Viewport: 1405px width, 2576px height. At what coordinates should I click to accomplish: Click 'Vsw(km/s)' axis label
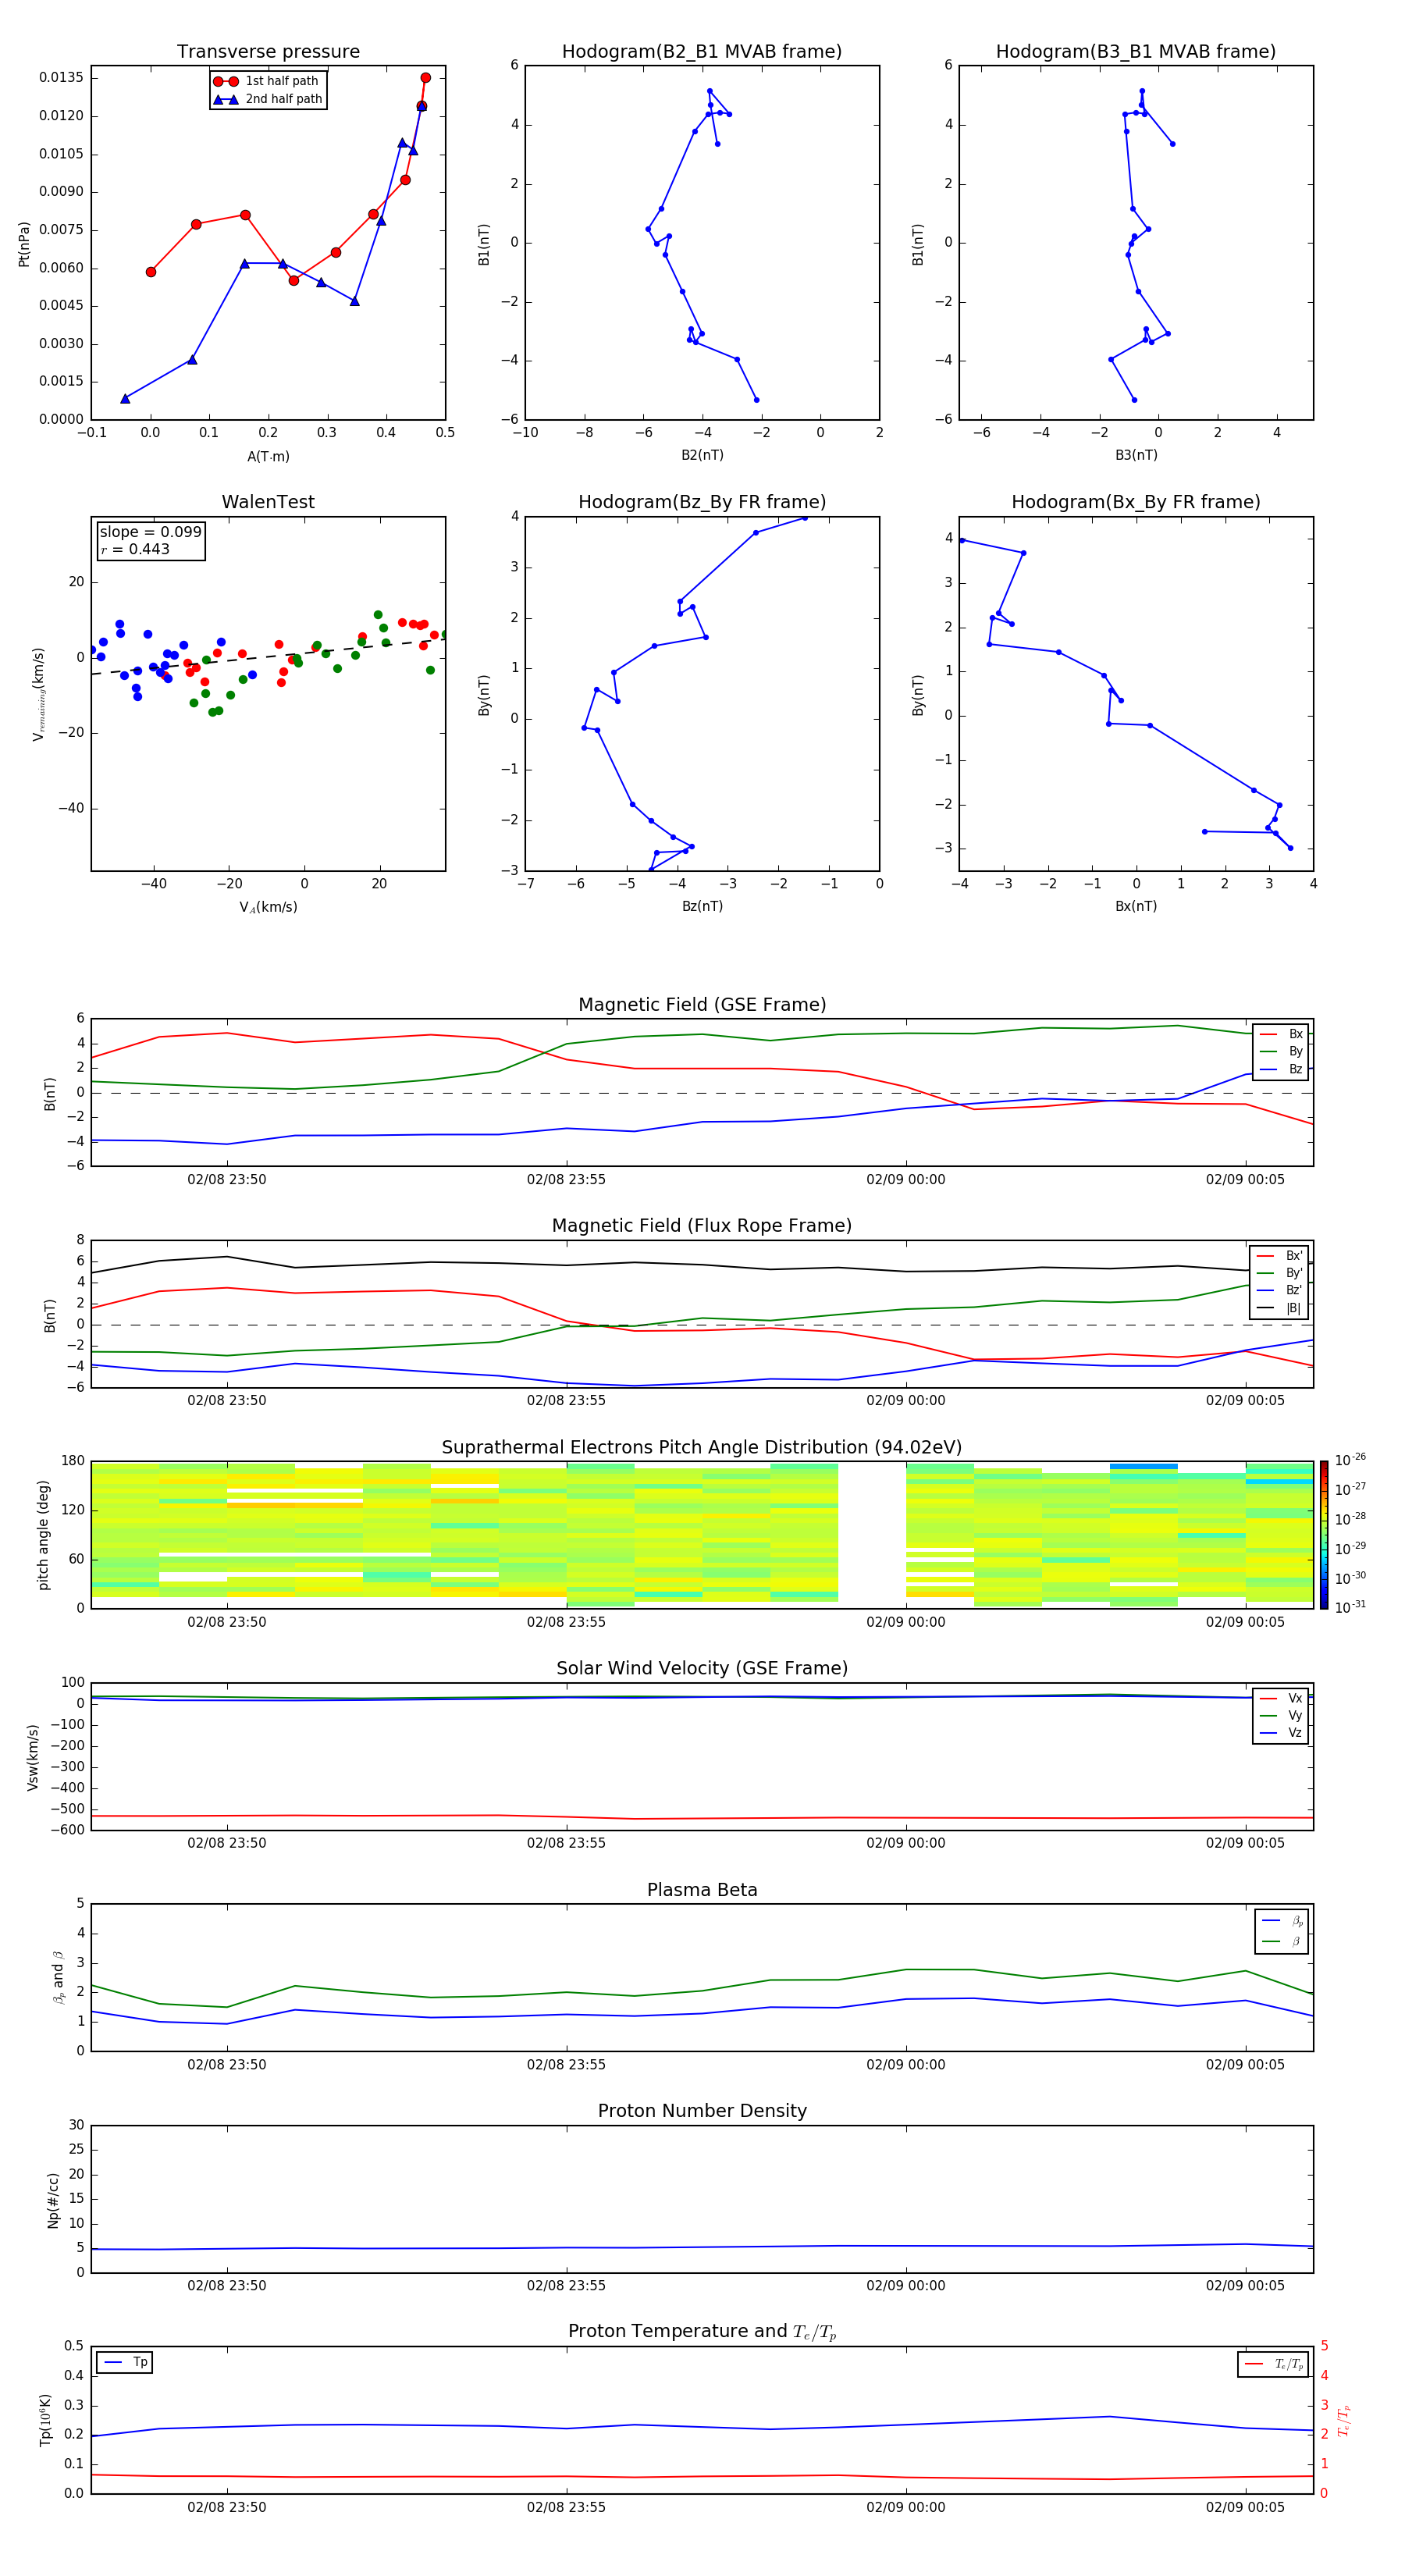33,1756
